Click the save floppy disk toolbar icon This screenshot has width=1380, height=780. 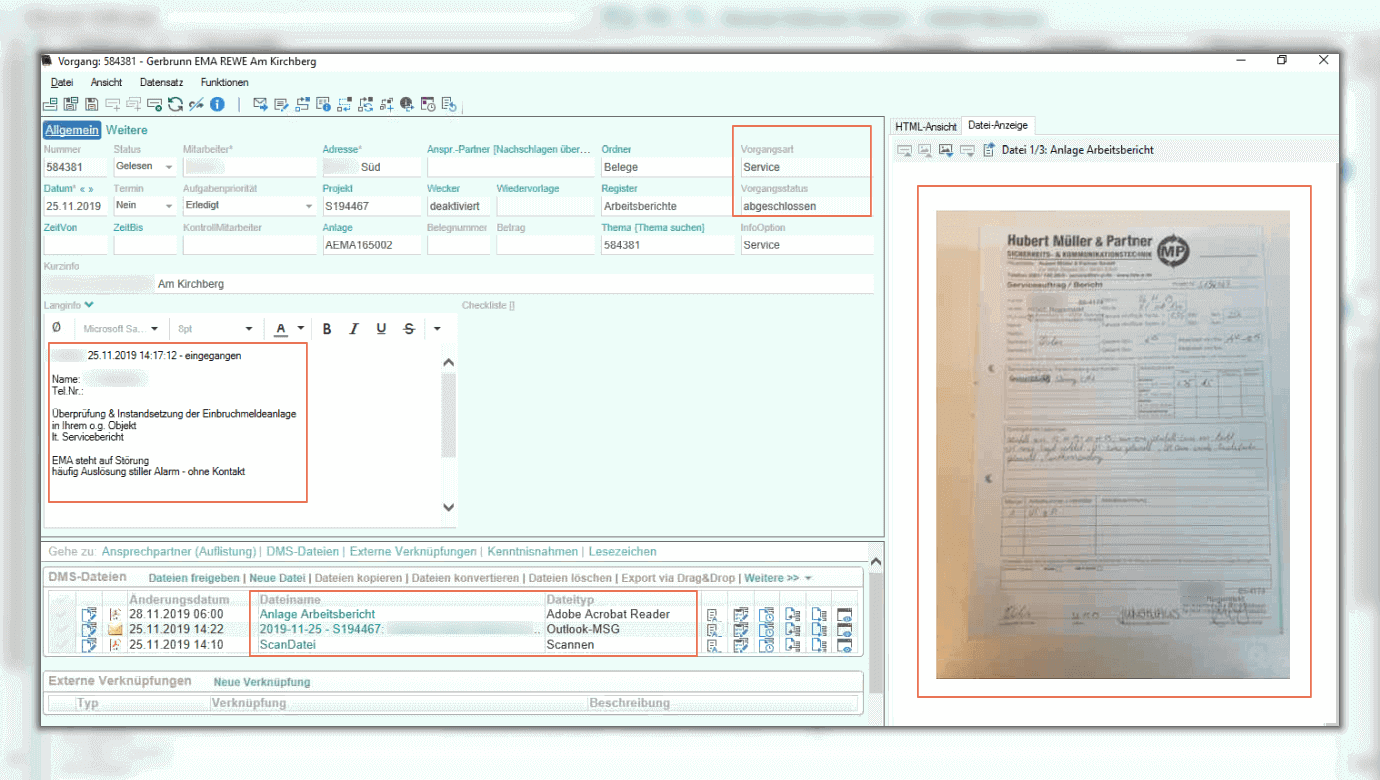point(91,104)
